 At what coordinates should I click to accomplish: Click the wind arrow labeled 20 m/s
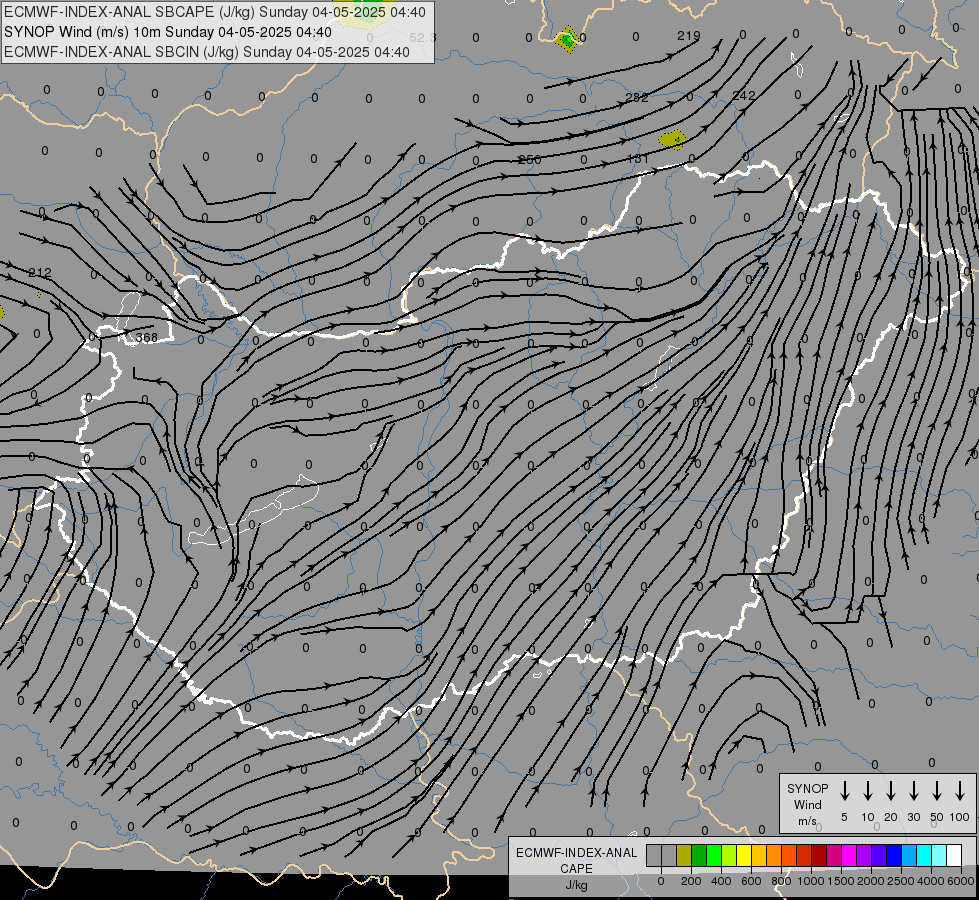(x=891, y=790)
